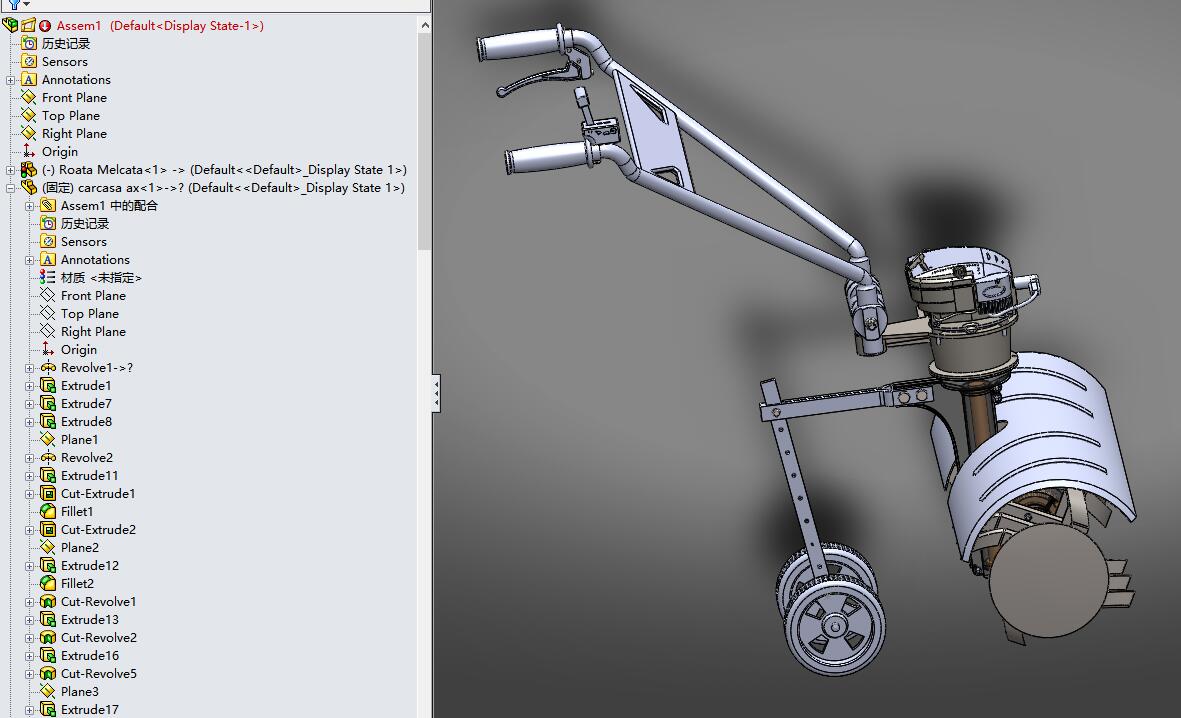The image size is (1181, 718).
Task: Expand the Extrude7 feature node
Action: (29, 405)
